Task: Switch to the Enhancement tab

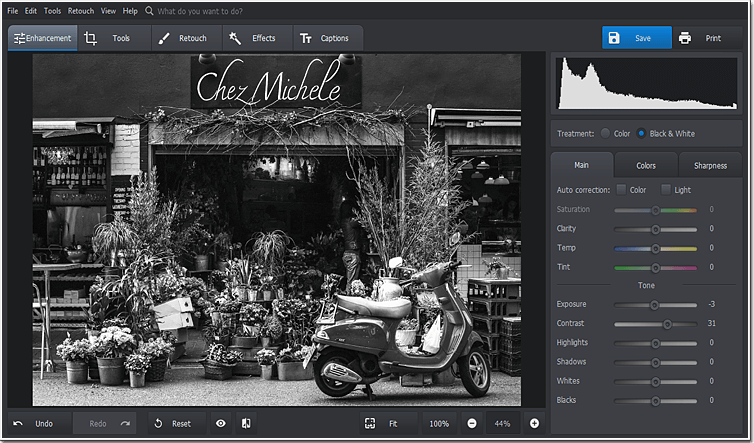Action: point(42,38)
